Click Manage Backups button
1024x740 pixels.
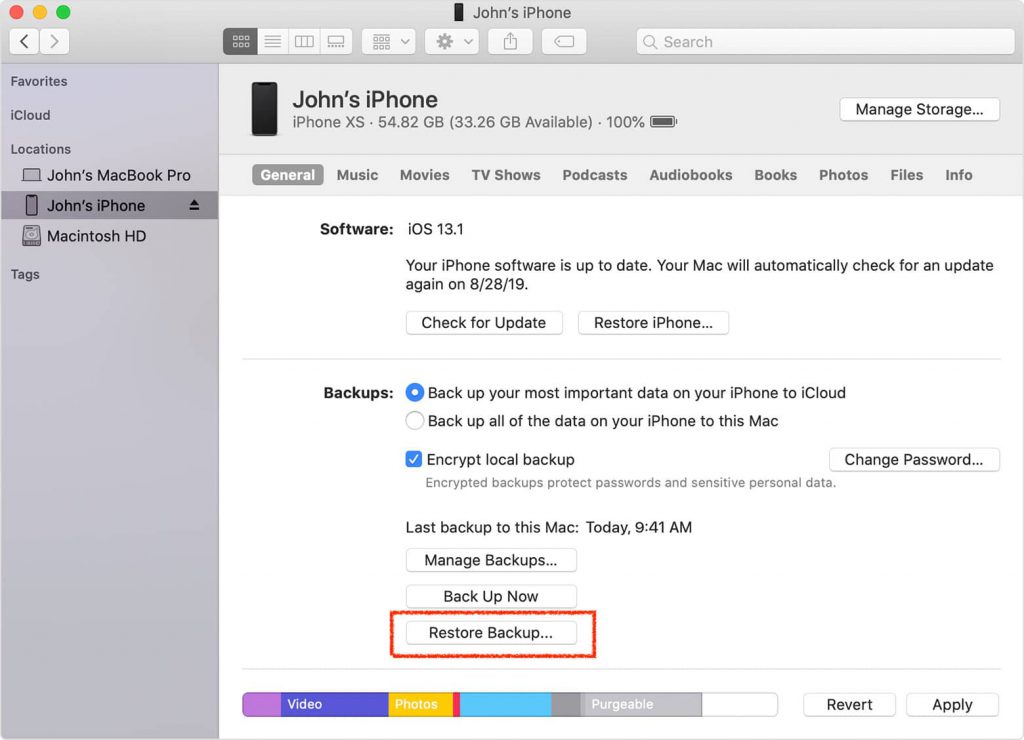coord(491,560)
